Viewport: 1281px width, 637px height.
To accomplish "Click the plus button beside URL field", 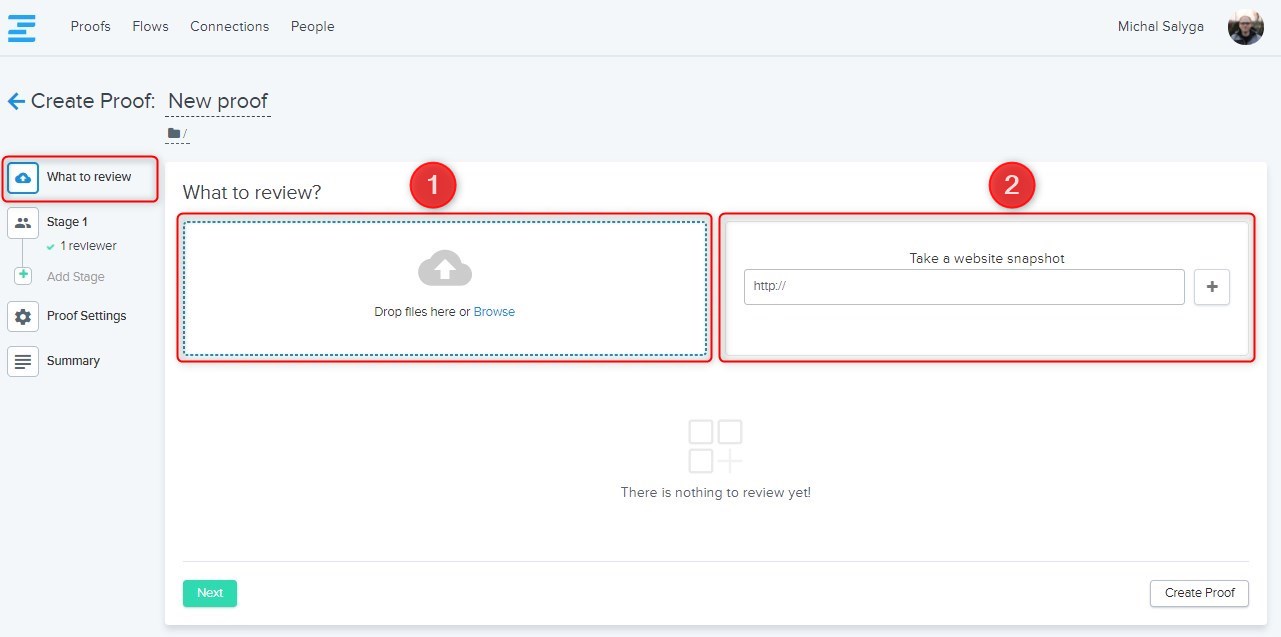I will tap(1211, 287).
